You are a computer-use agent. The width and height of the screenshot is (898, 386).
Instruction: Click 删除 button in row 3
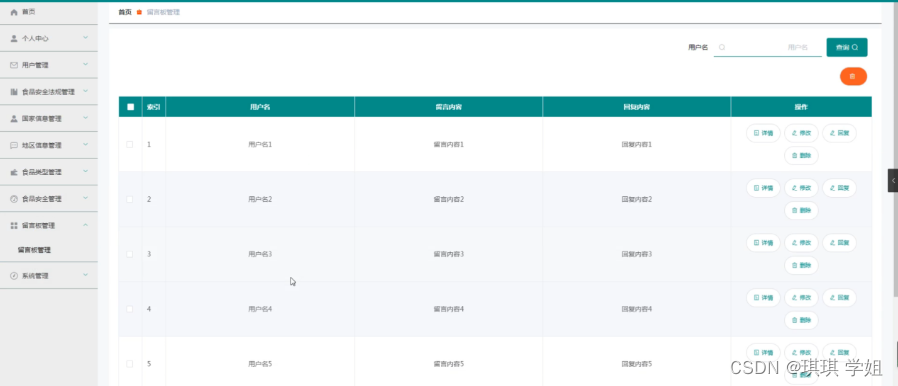pyautogui.click(x=801, y=265)
